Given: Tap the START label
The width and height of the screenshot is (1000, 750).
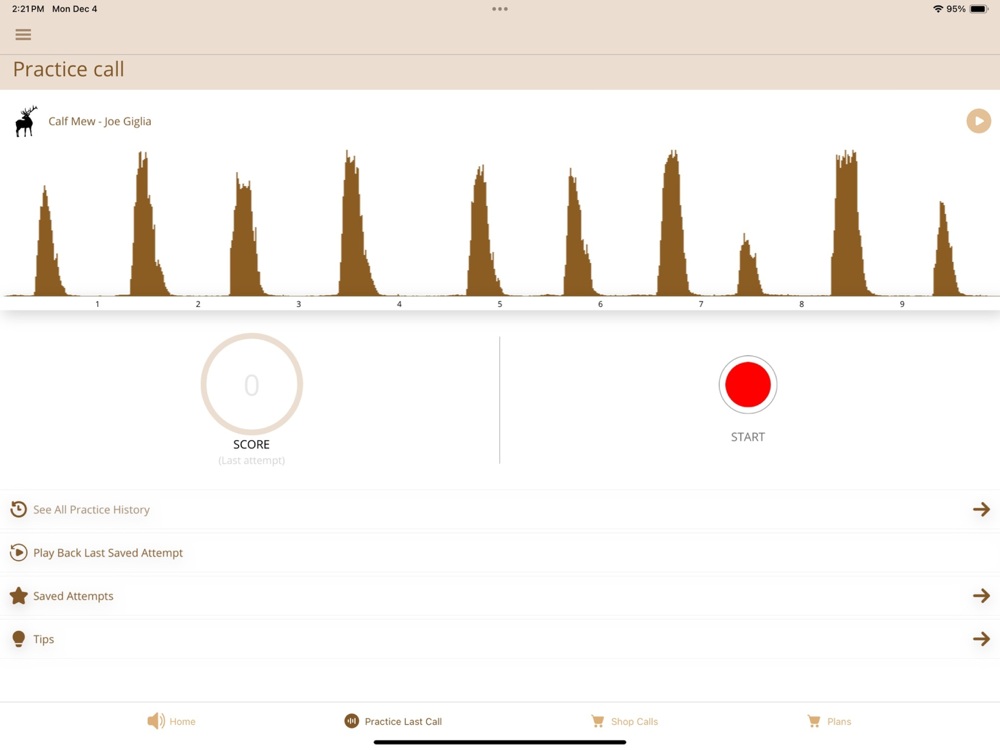Looking at the screenshot, I should [747, 437].
